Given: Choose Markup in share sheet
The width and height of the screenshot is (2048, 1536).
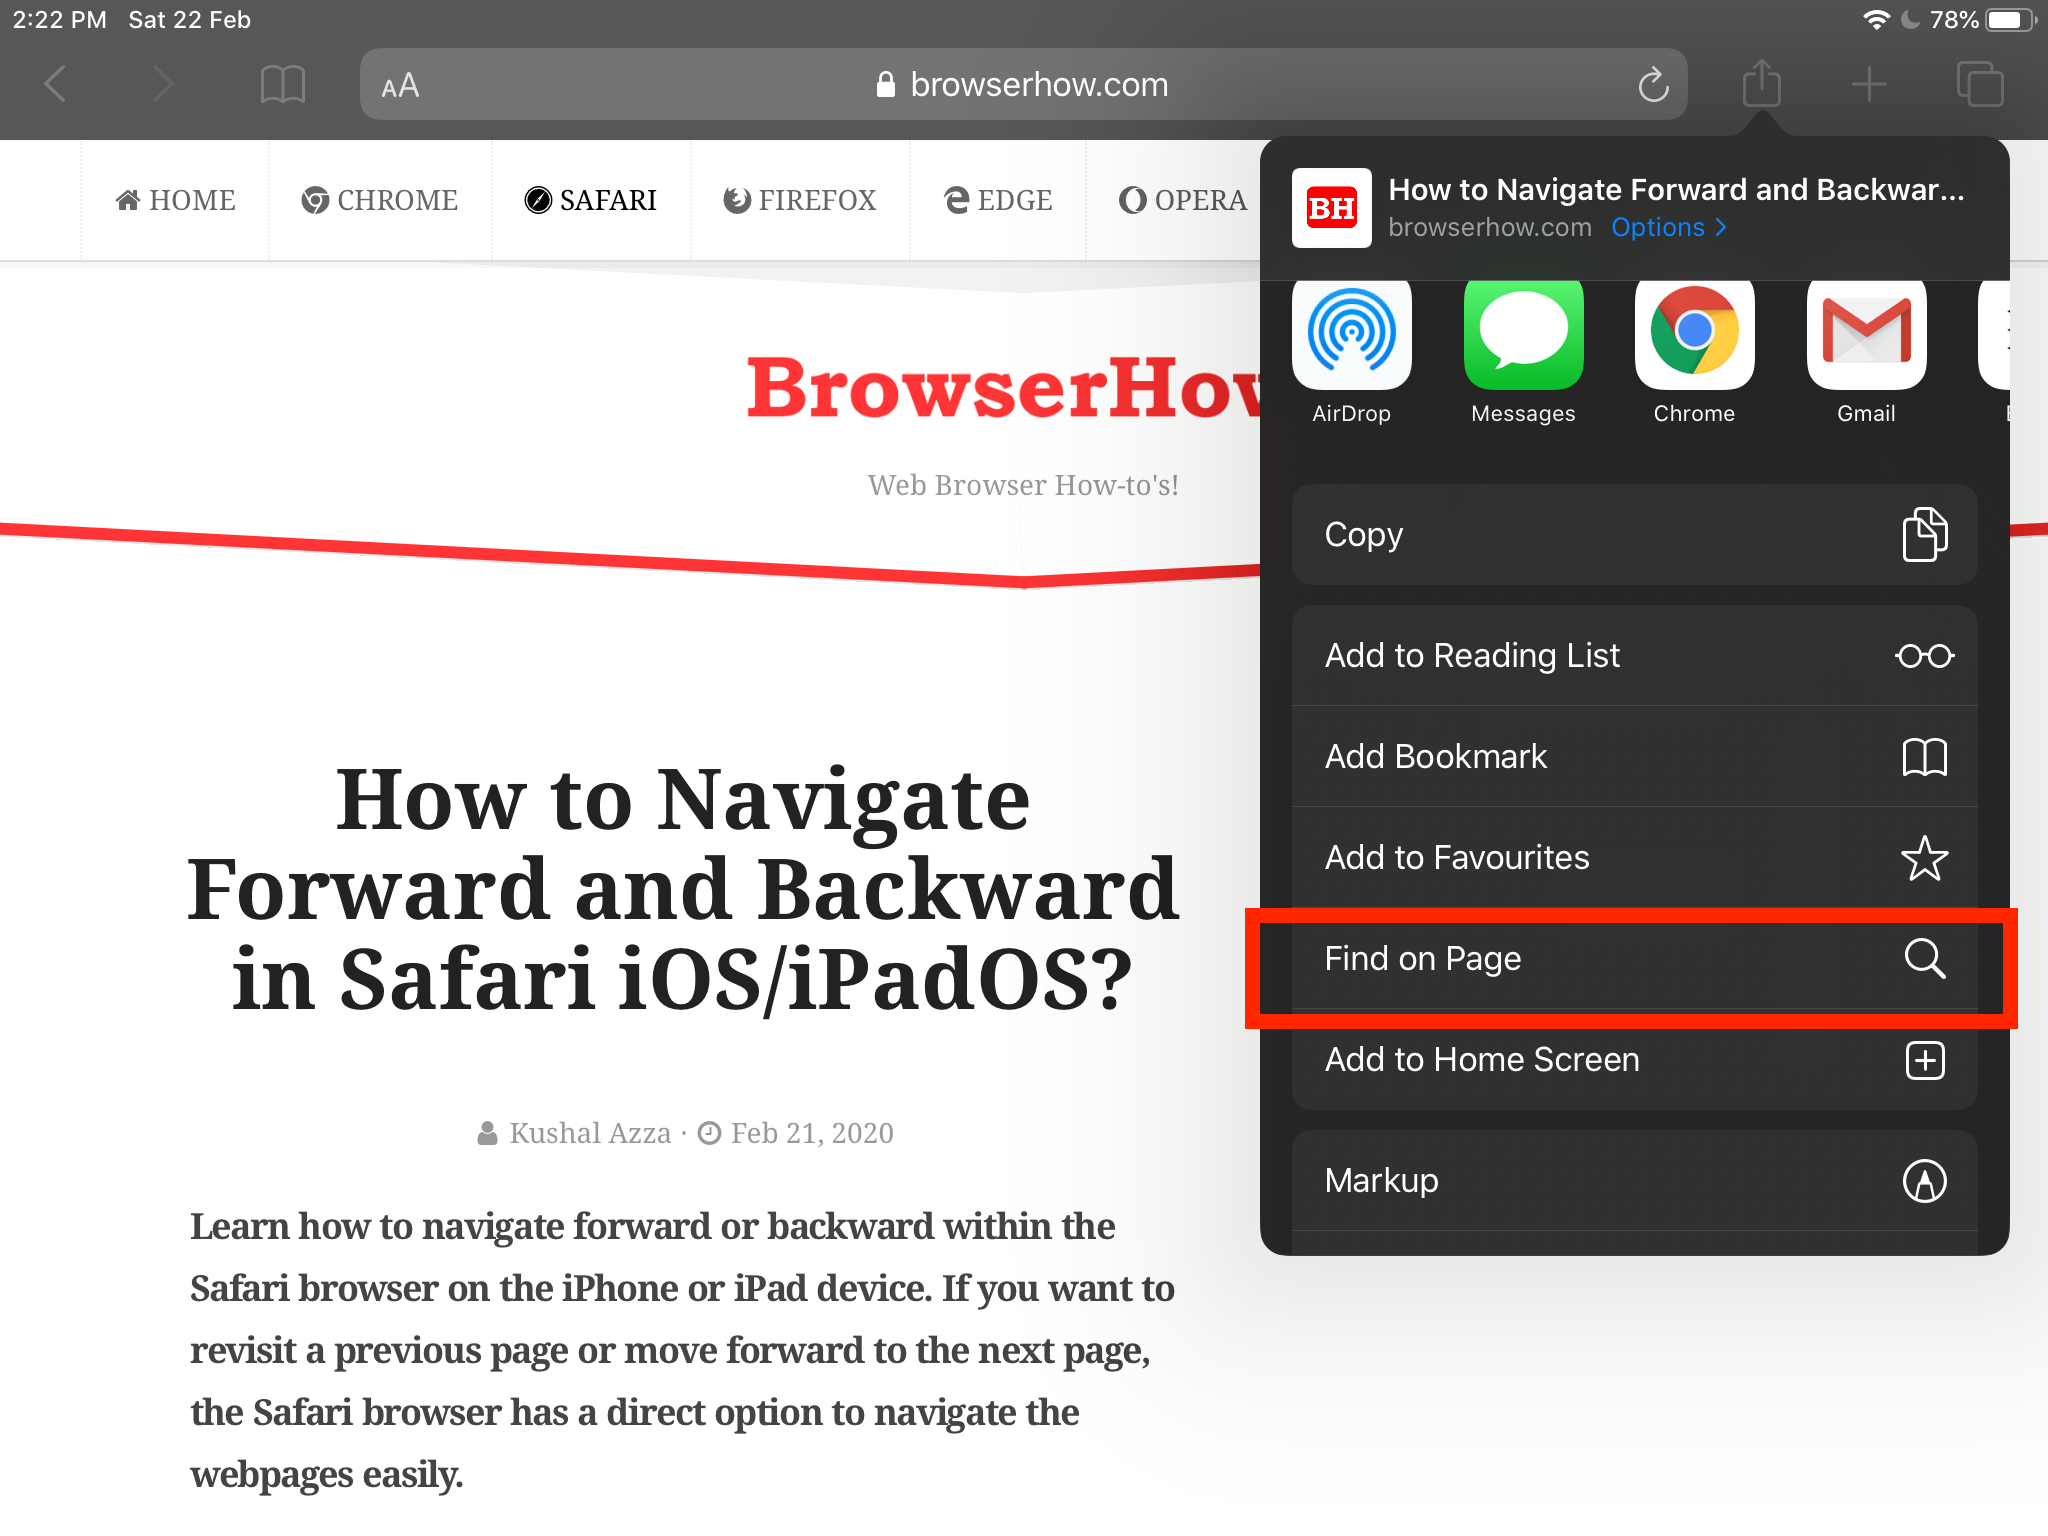Looking at the screenshot, I should (x=1635, y=1181).
